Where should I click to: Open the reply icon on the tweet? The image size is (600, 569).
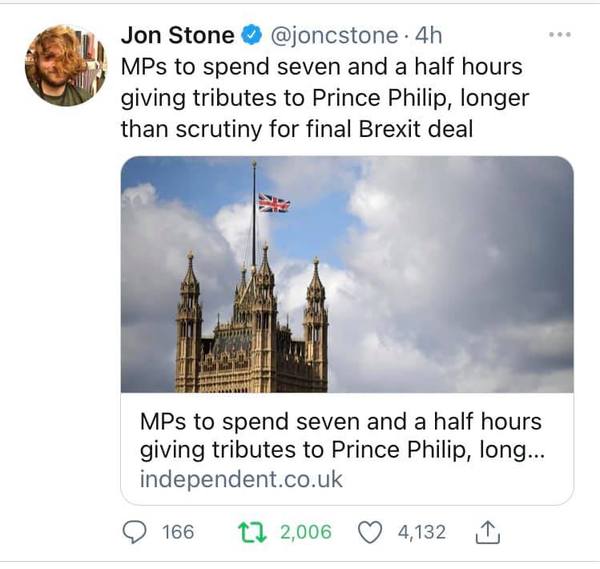coord(133,532)
